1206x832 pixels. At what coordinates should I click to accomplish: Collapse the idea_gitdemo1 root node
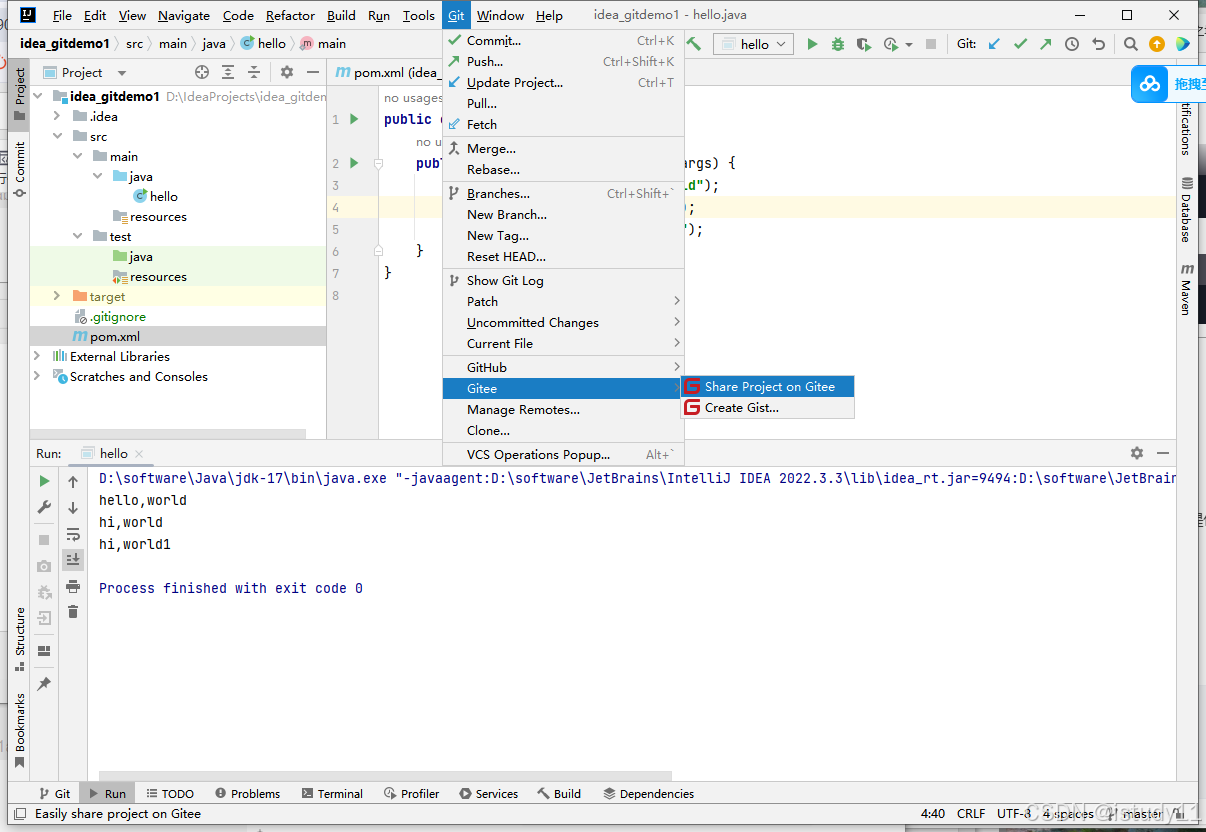pyautogui.click(x=38, y=96)
